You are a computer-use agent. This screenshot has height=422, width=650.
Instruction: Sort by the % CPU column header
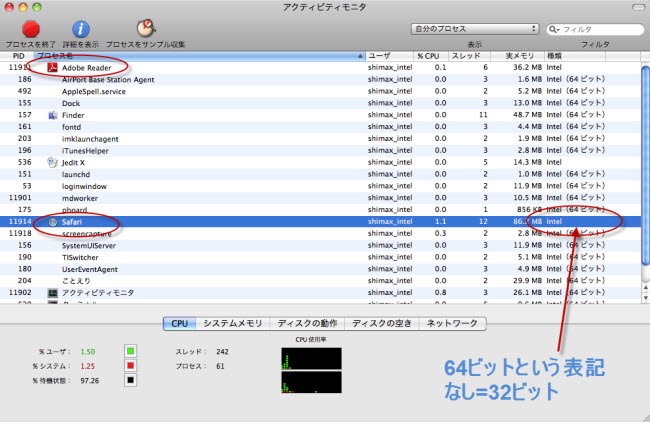431,56
